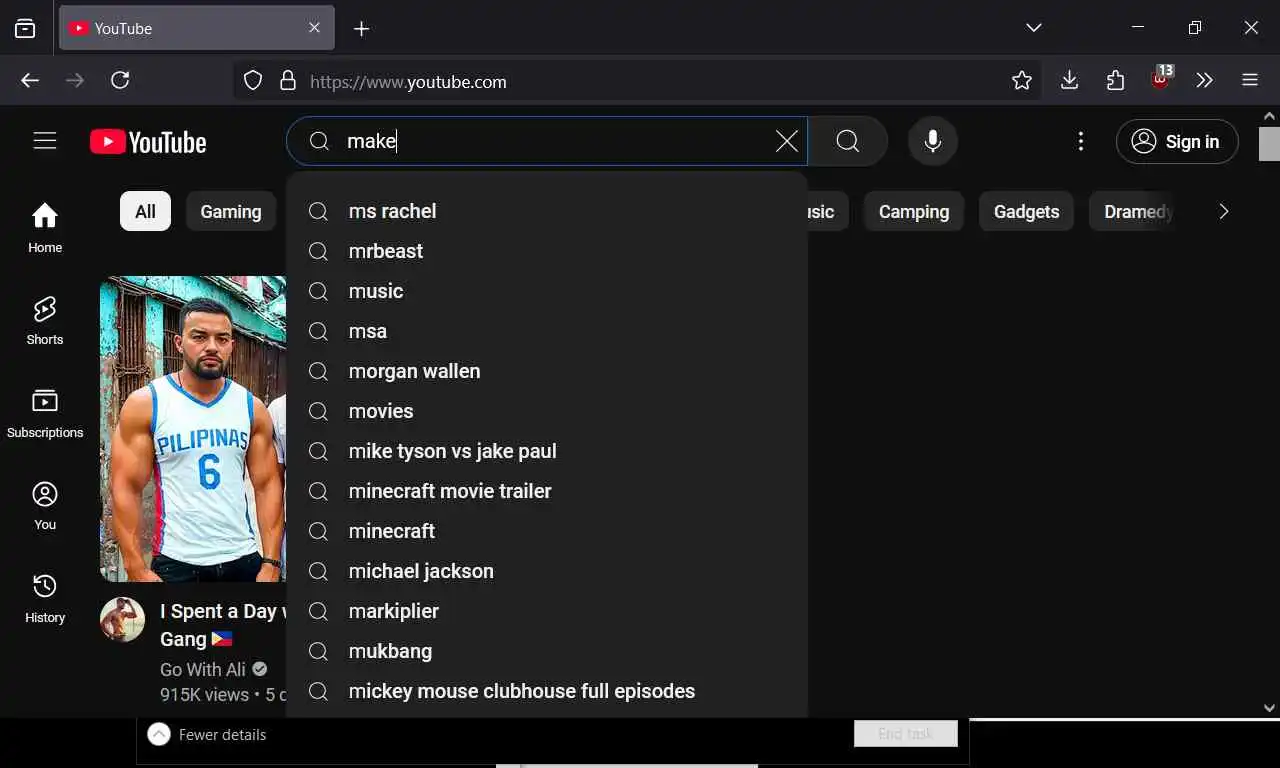Open the YouTube guide hamburger menu
This screenshot has height=768, width=1280.
45,141
